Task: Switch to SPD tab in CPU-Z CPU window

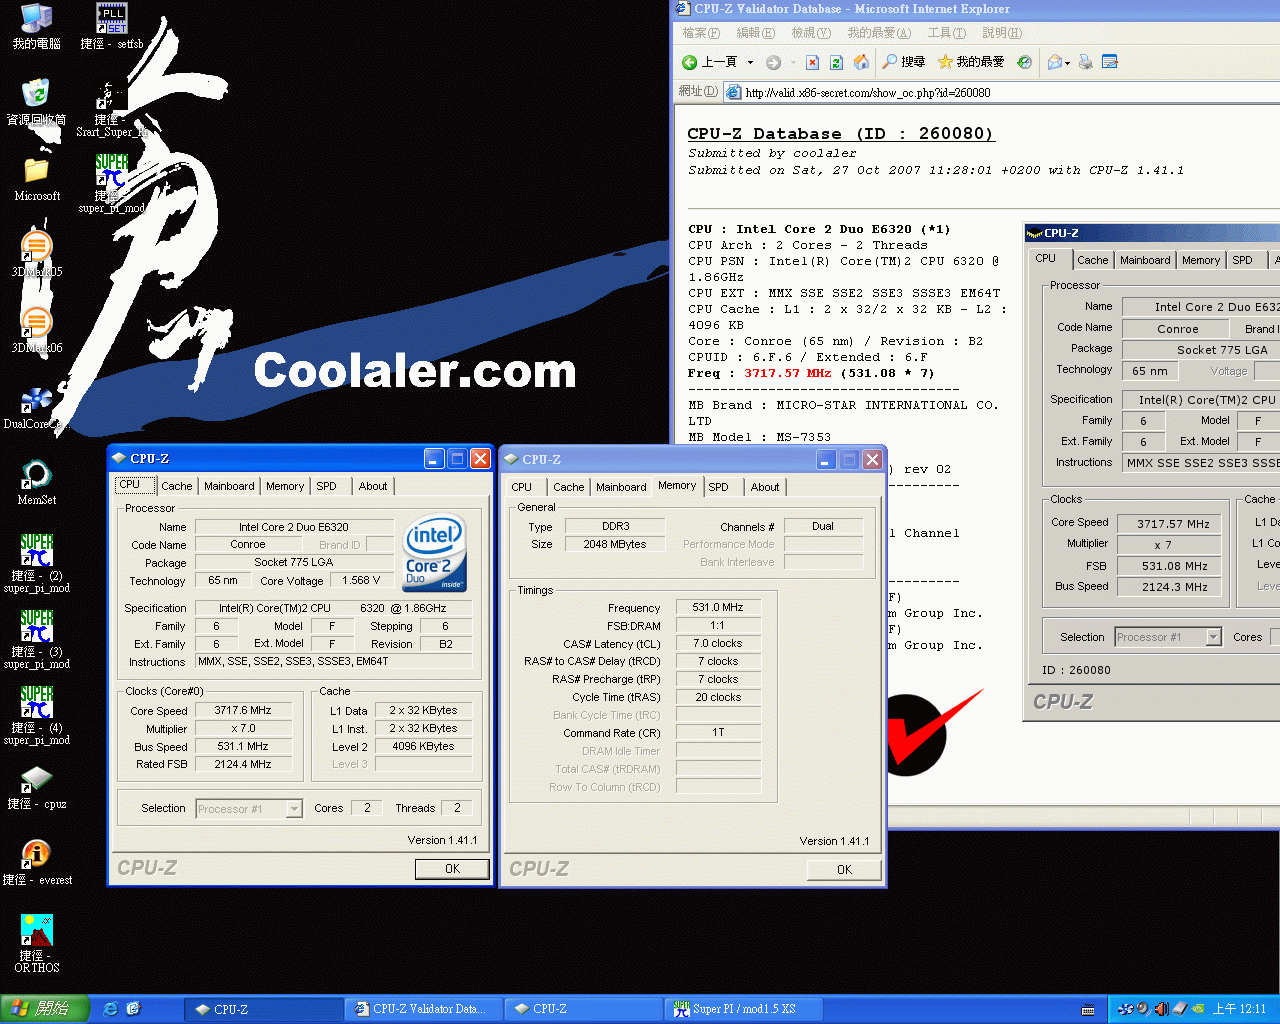Action: 327,486
